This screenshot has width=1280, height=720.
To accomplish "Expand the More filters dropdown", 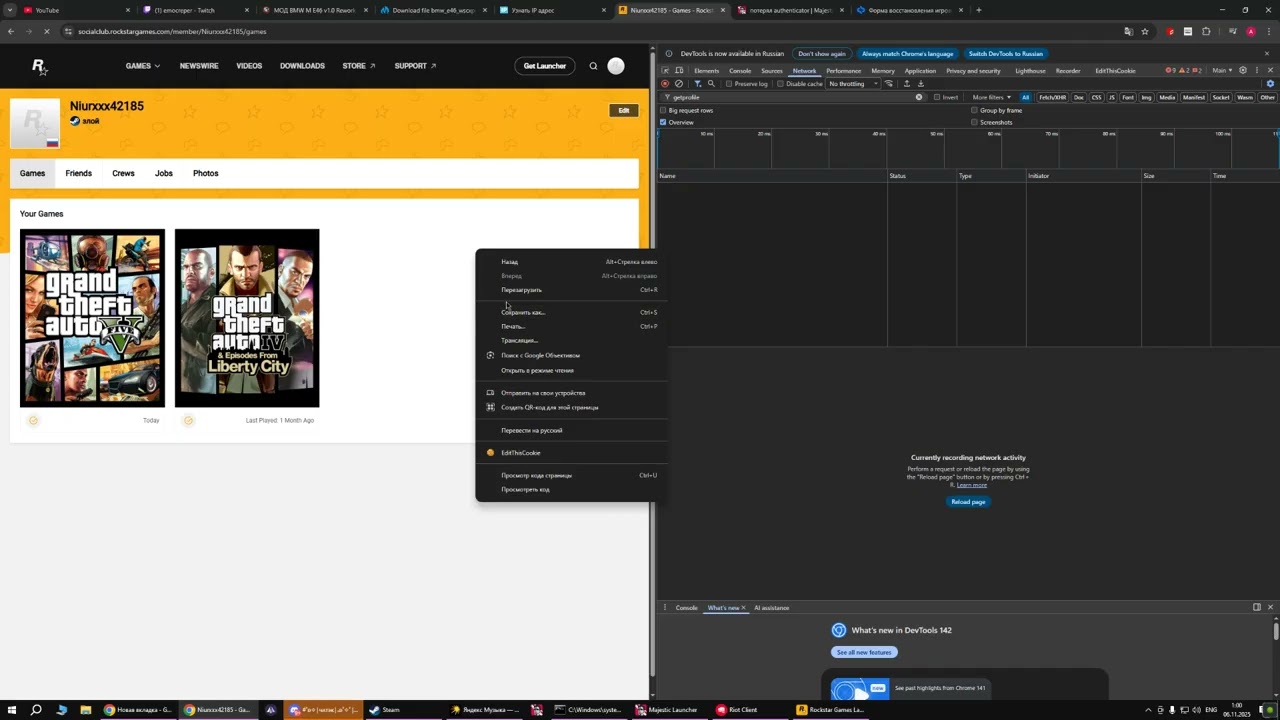I will point(991,97).
